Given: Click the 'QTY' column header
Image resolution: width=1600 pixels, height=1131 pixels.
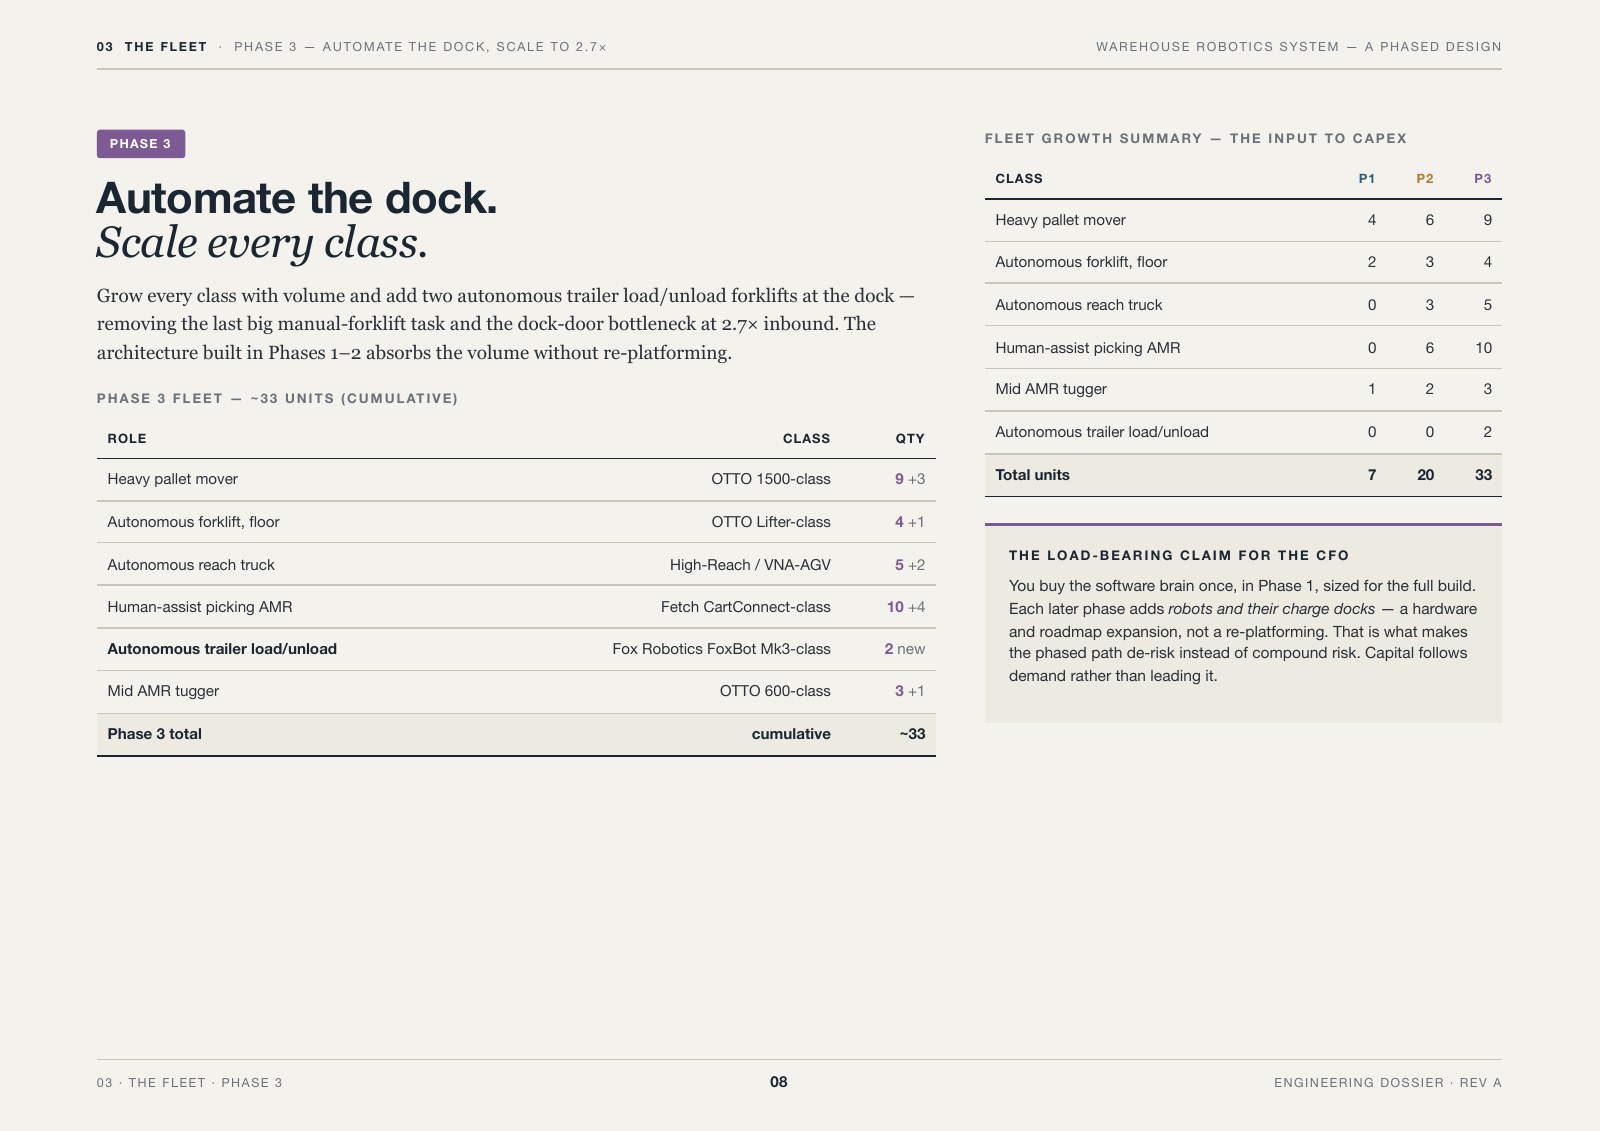Looking at the screenshot, I should tap(910, 439).
